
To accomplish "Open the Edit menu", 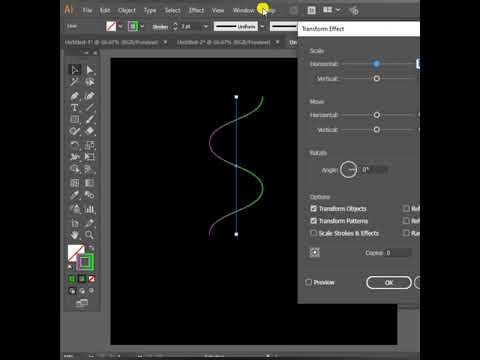I will [x=105, y=10].
